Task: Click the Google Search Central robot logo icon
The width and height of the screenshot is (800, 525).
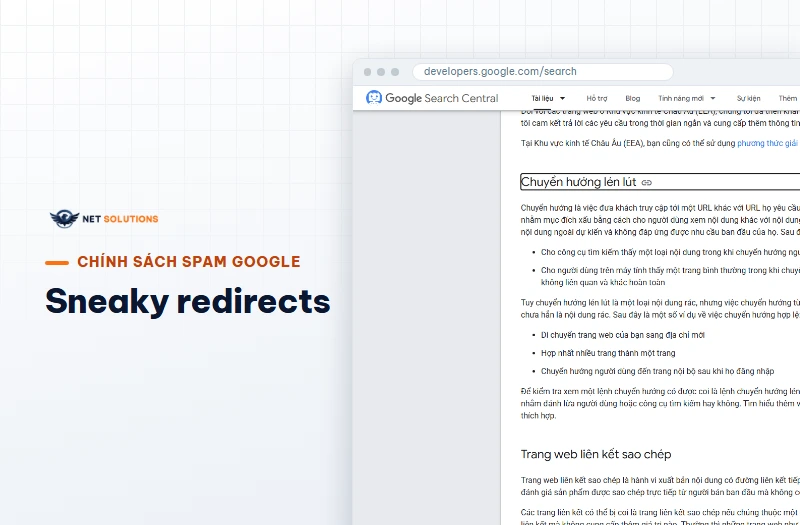Action: point(373,97)
